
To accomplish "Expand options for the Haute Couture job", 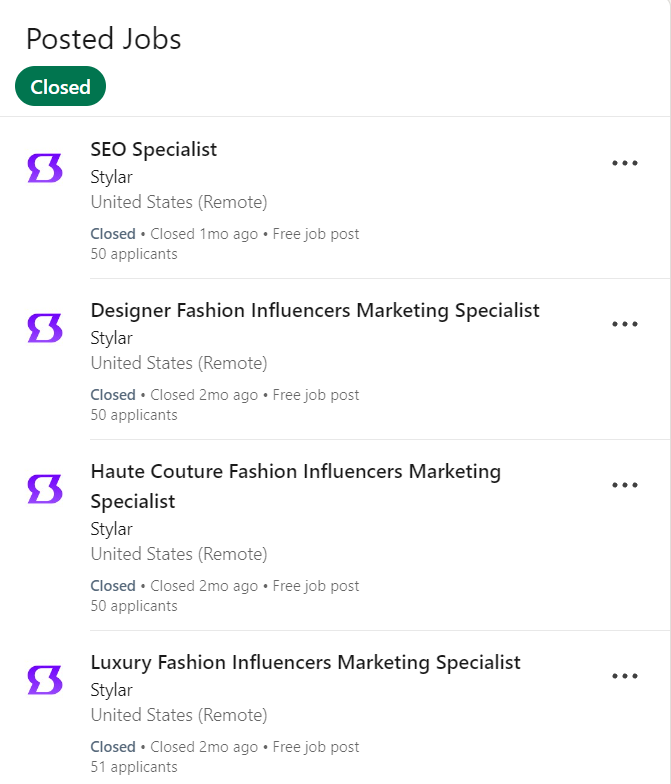I will [x=624, y=485].
